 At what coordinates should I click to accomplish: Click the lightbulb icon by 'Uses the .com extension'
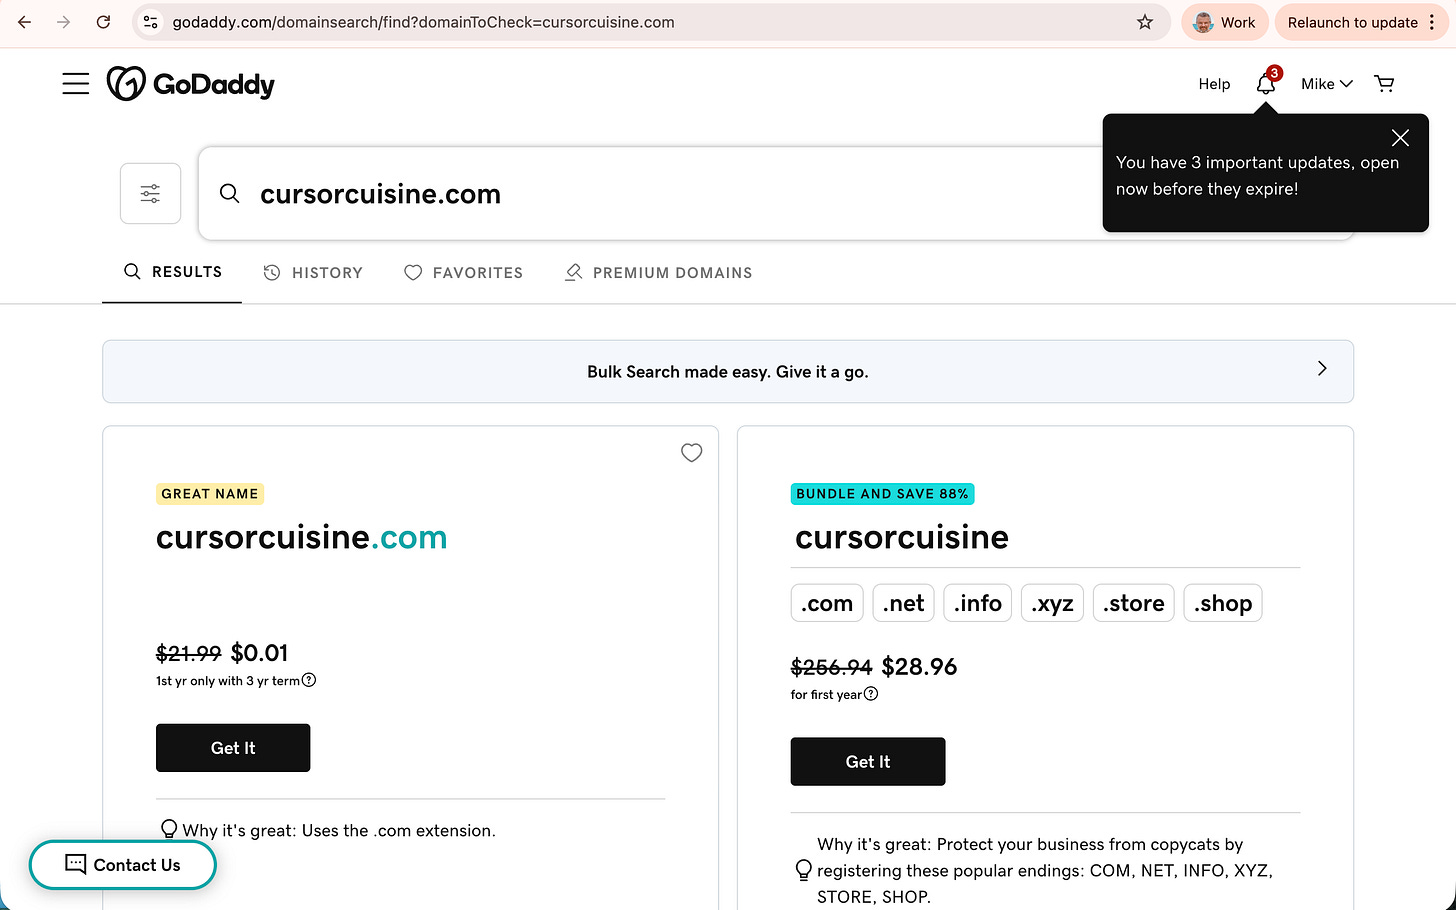pyautogui.click(x=169, y=830)
